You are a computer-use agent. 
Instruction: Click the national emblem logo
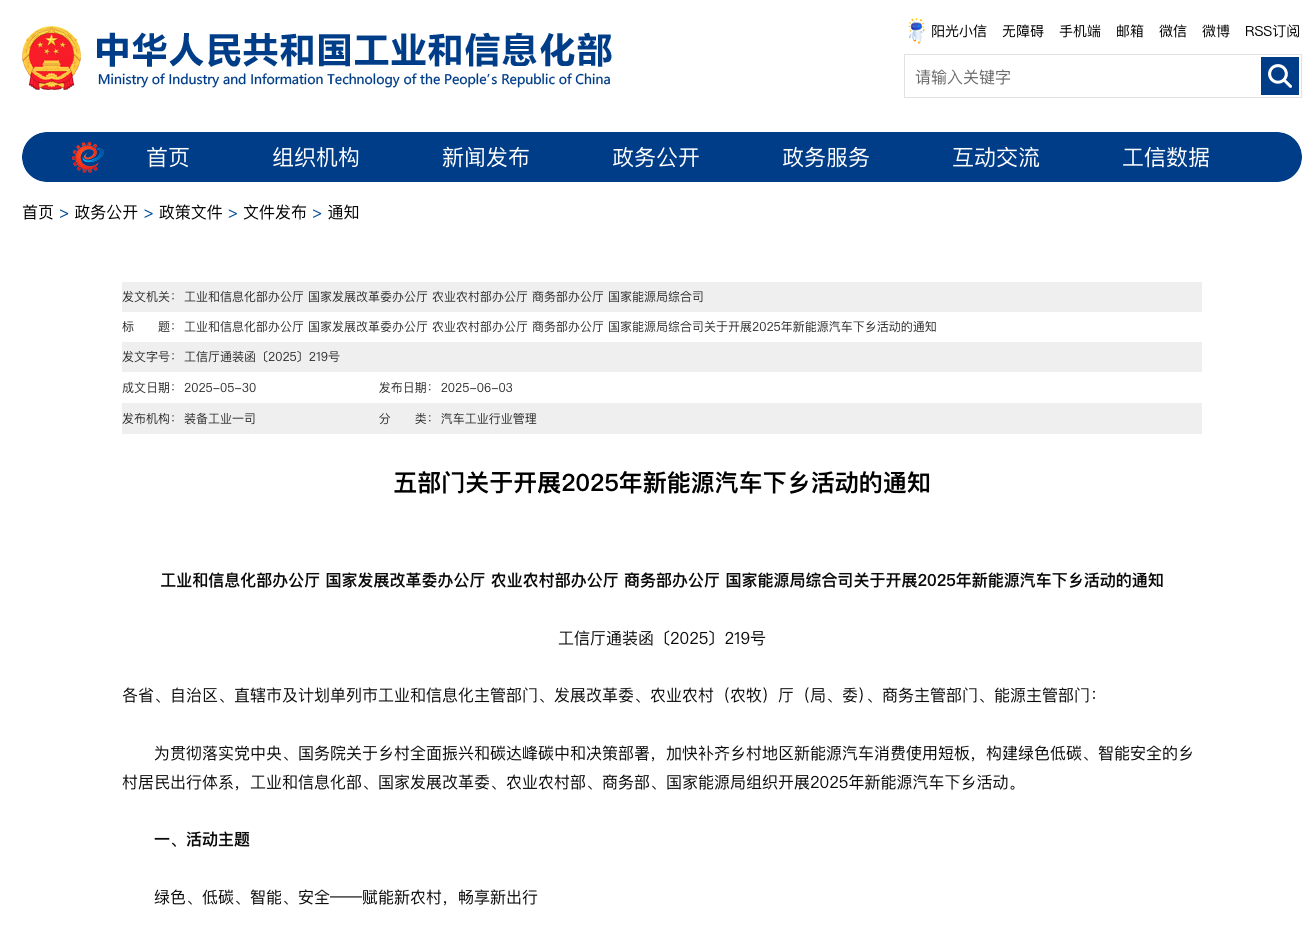point(51,58)
